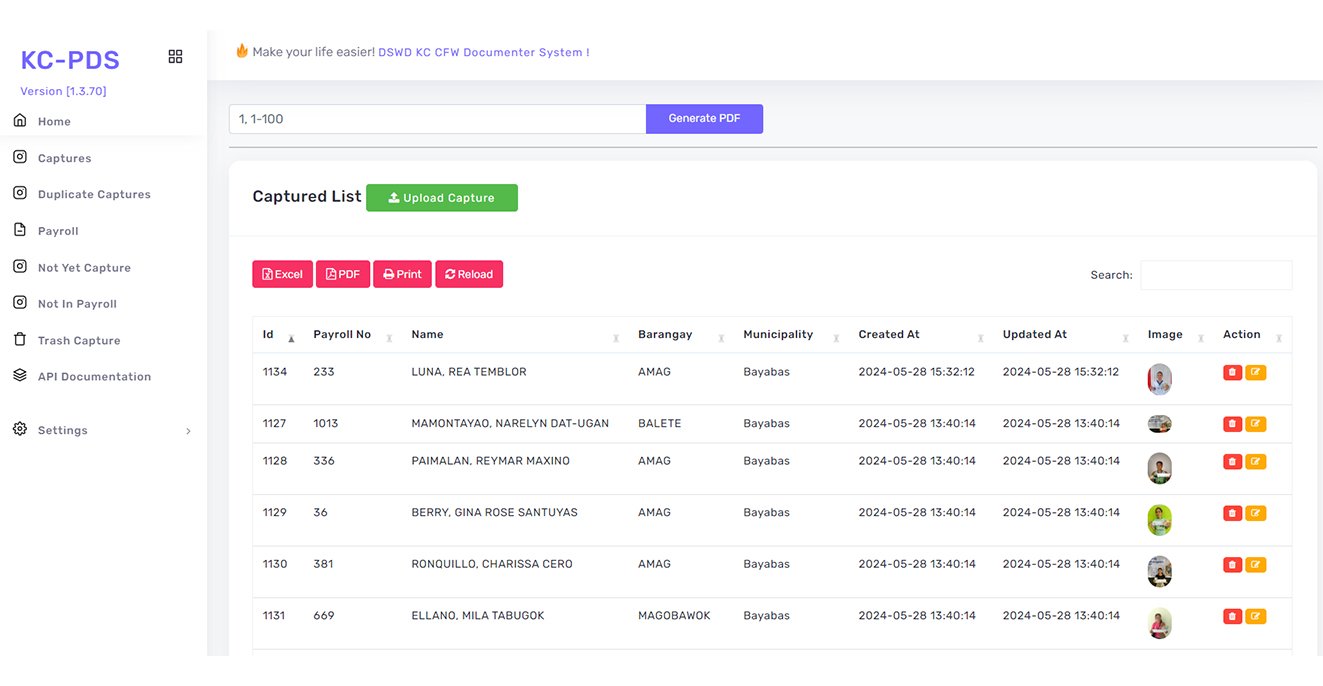The image size is (1323, 686).
Task: Edit record 1127 using edit icon
Action: tap(1254, 423)
